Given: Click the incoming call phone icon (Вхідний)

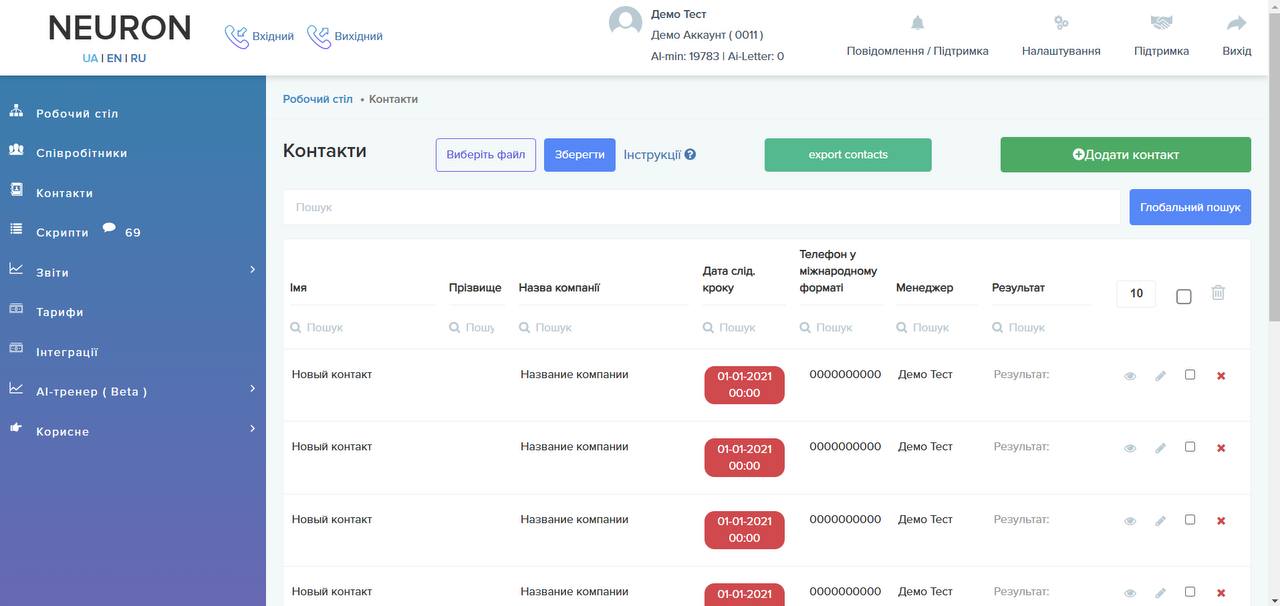Looking at the screenshot, I should pos(237,37).
